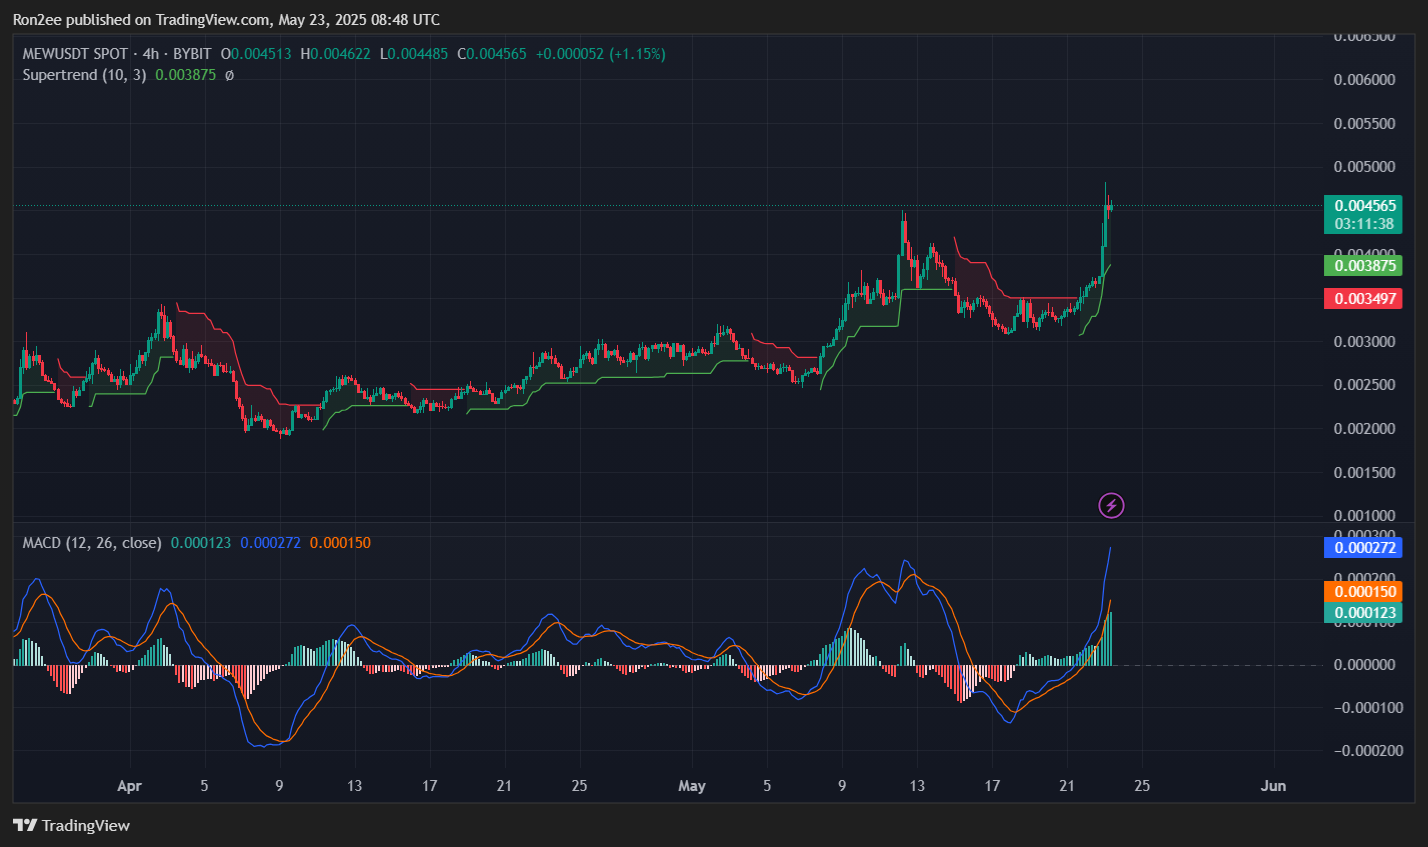Screen dimensions: 1428x847
Task: Click the 03:11:38 candle countdown timer
Action: [x=1363, y=224]
